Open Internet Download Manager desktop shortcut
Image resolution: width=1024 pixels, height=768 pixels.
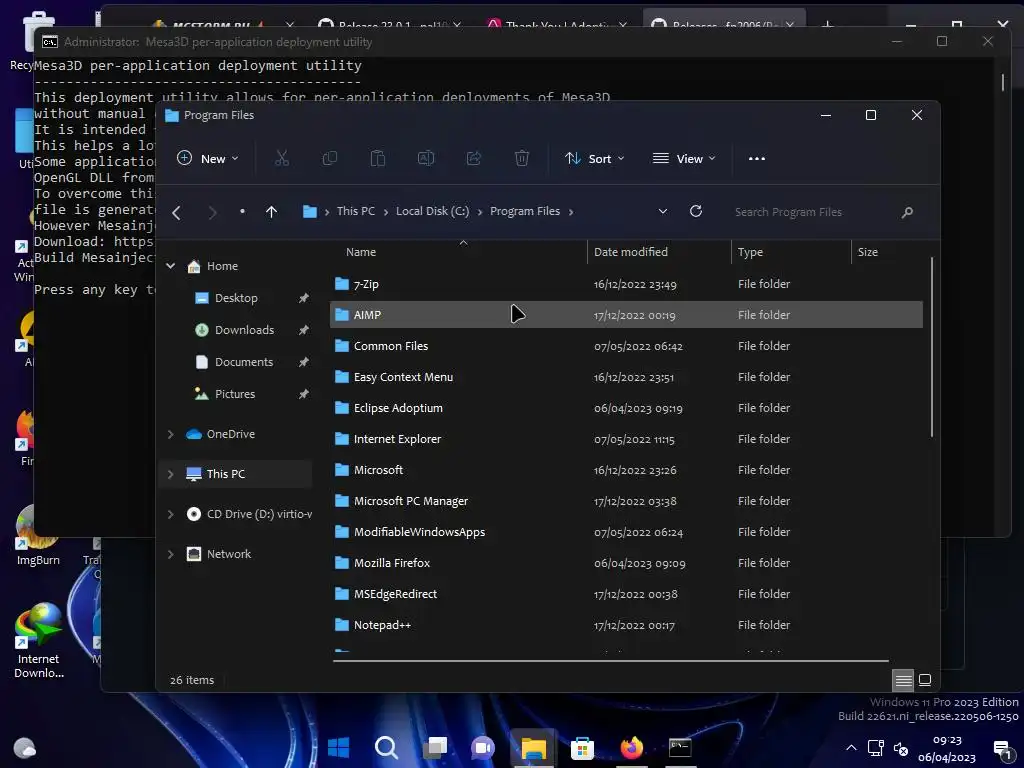pos(38,641)
